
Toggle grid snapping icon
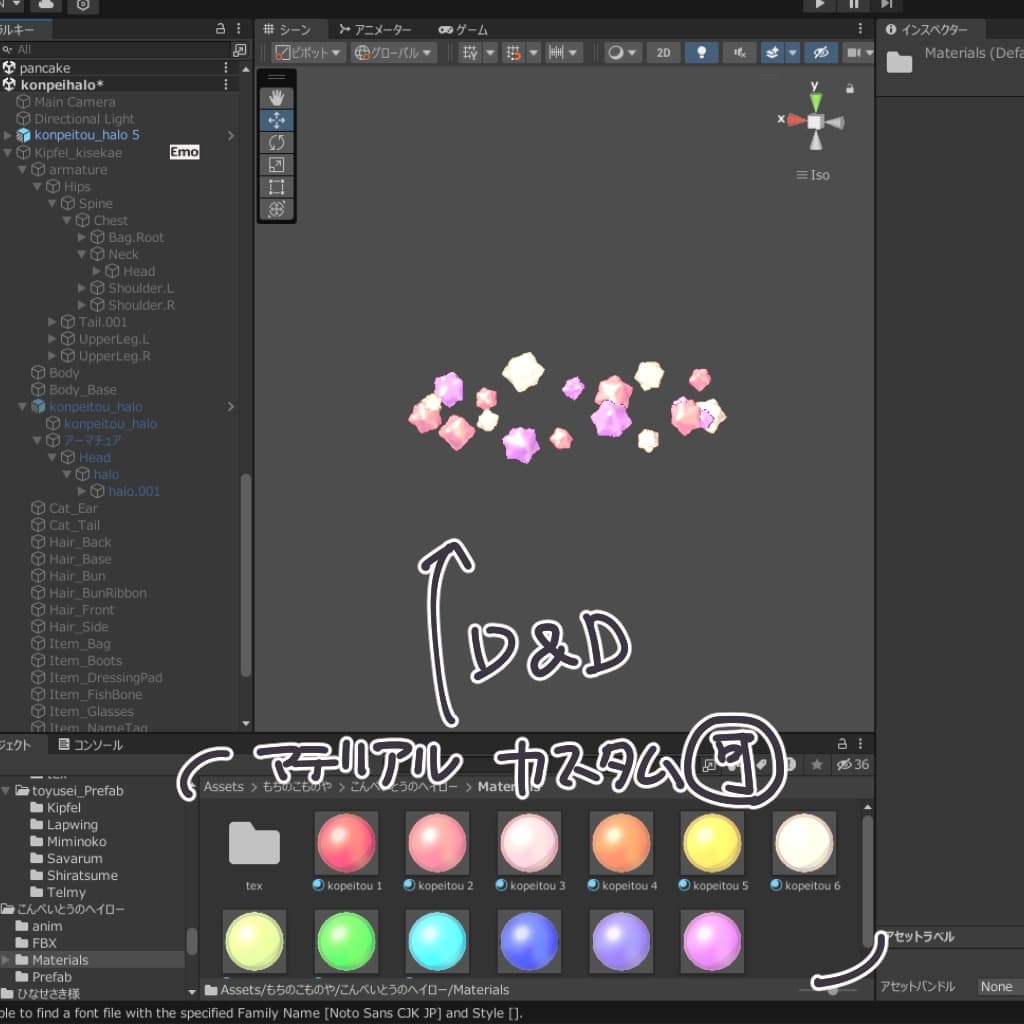tap(513, 53)
